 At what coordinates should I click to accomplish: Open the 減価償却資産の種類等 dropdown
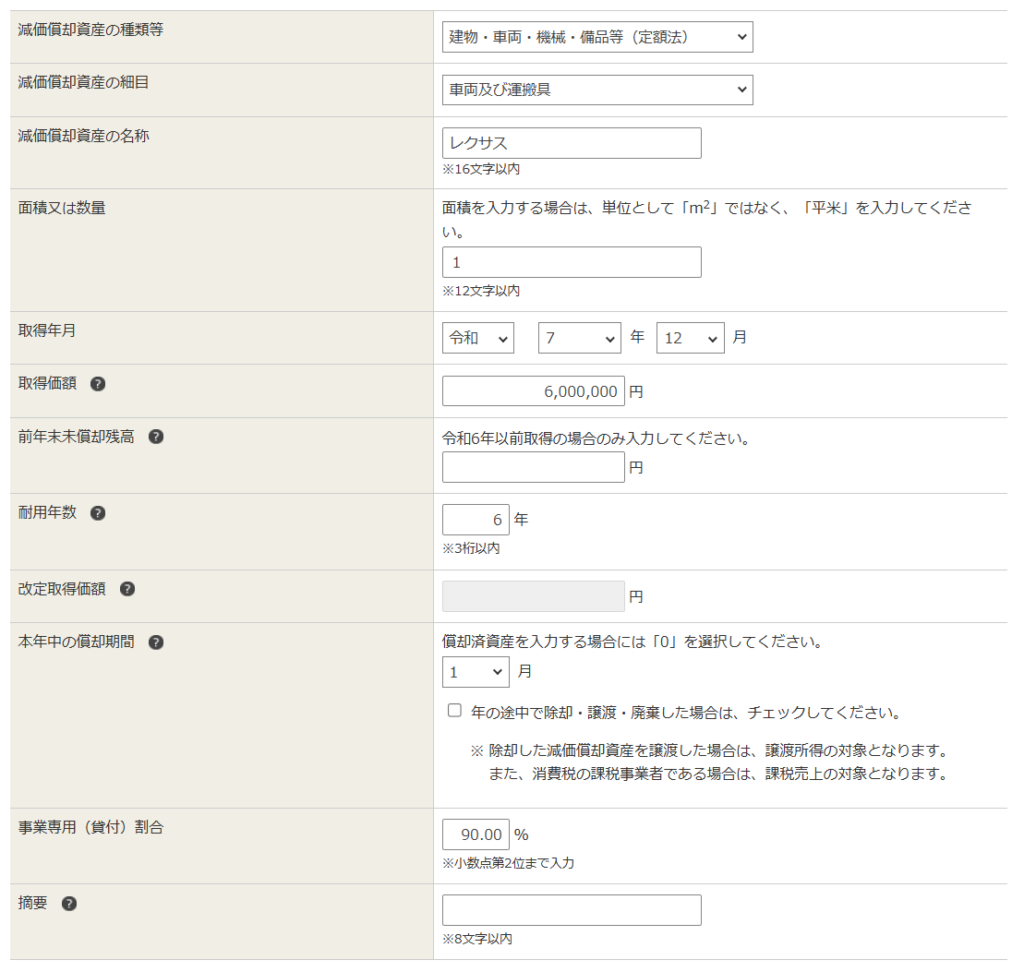click(597, 37)
